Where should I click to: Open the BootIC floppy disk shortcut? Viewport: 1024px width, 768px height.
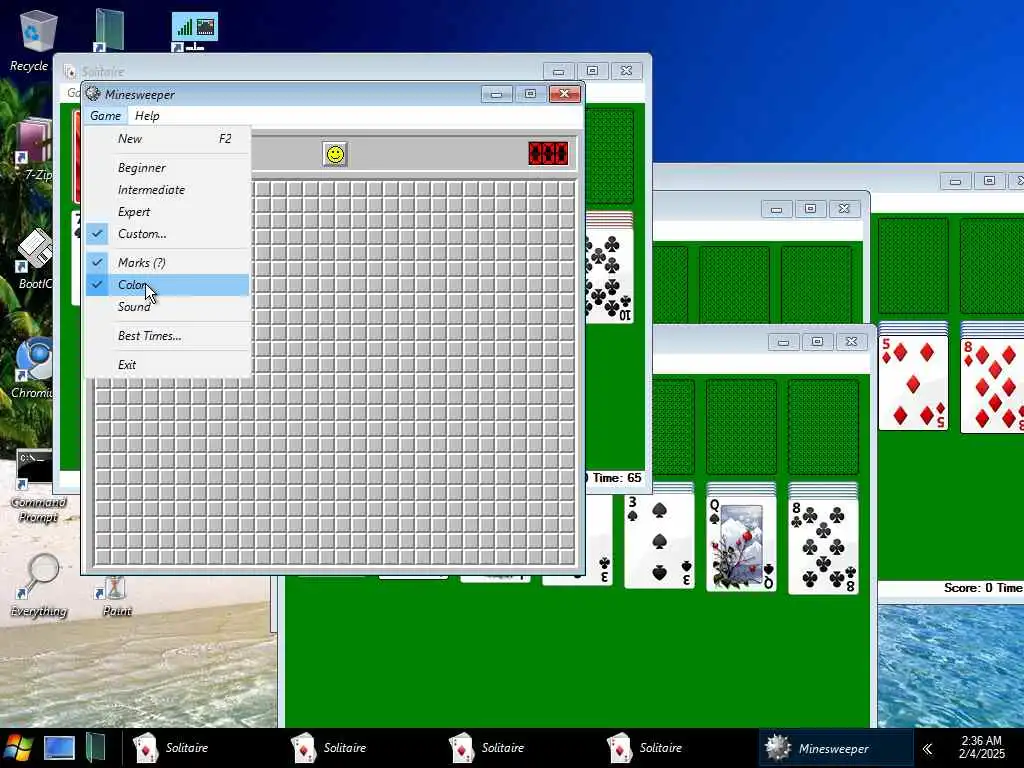[35, 259]
